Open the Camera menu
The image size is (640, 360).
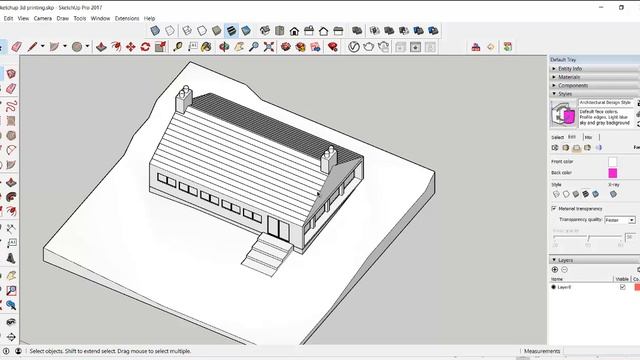pos(42,18)
